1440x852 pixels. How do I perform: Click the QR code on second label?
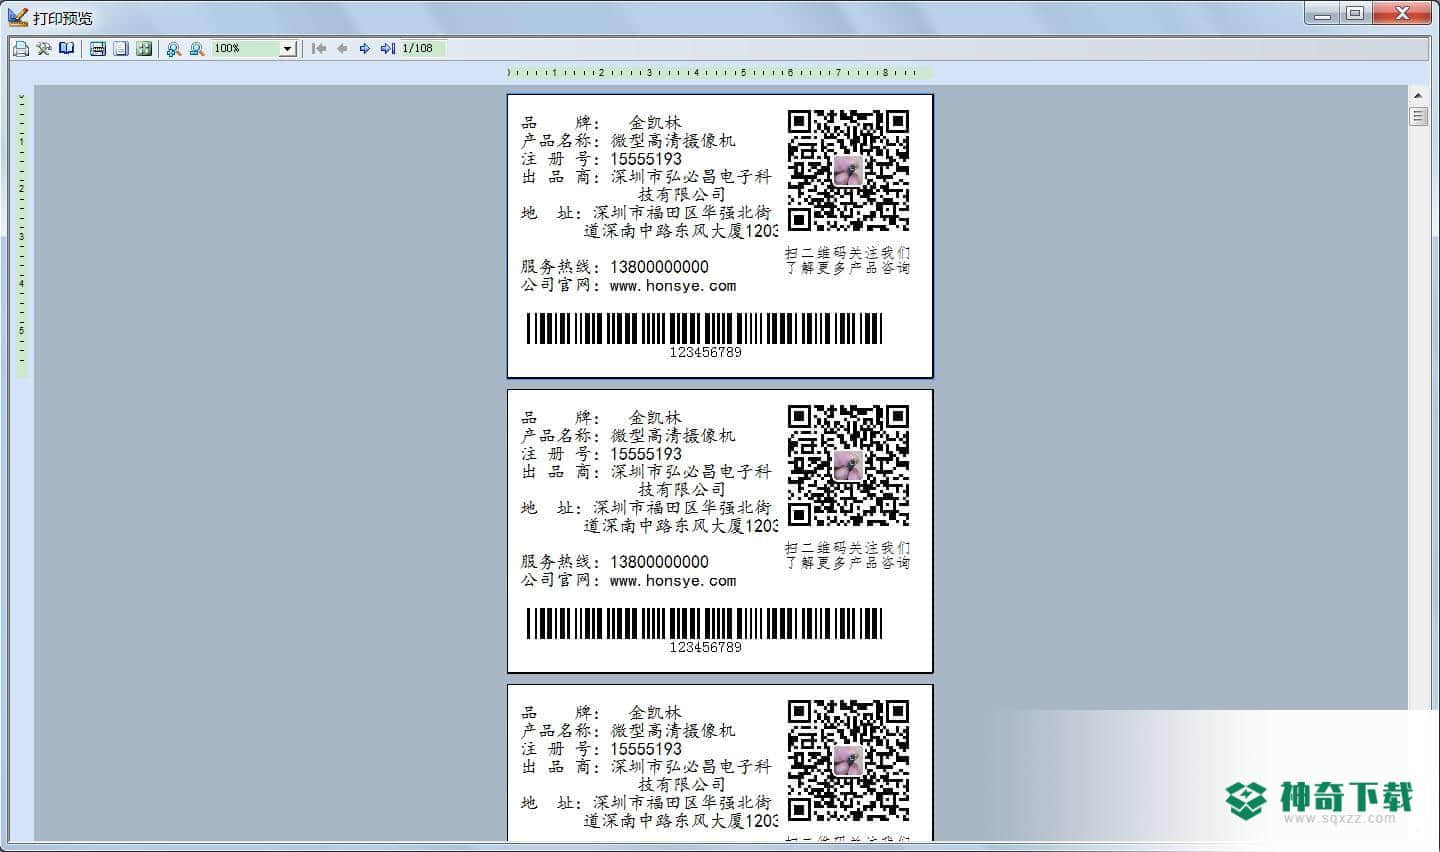[x=848, y=465]
